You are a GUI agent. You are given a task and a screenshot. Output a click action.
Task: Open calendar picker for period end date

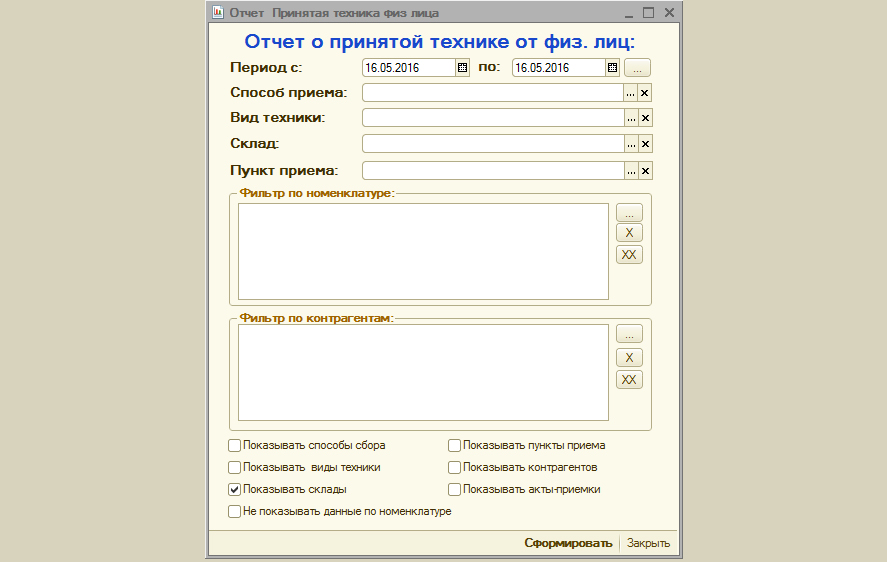click(612, 68)
